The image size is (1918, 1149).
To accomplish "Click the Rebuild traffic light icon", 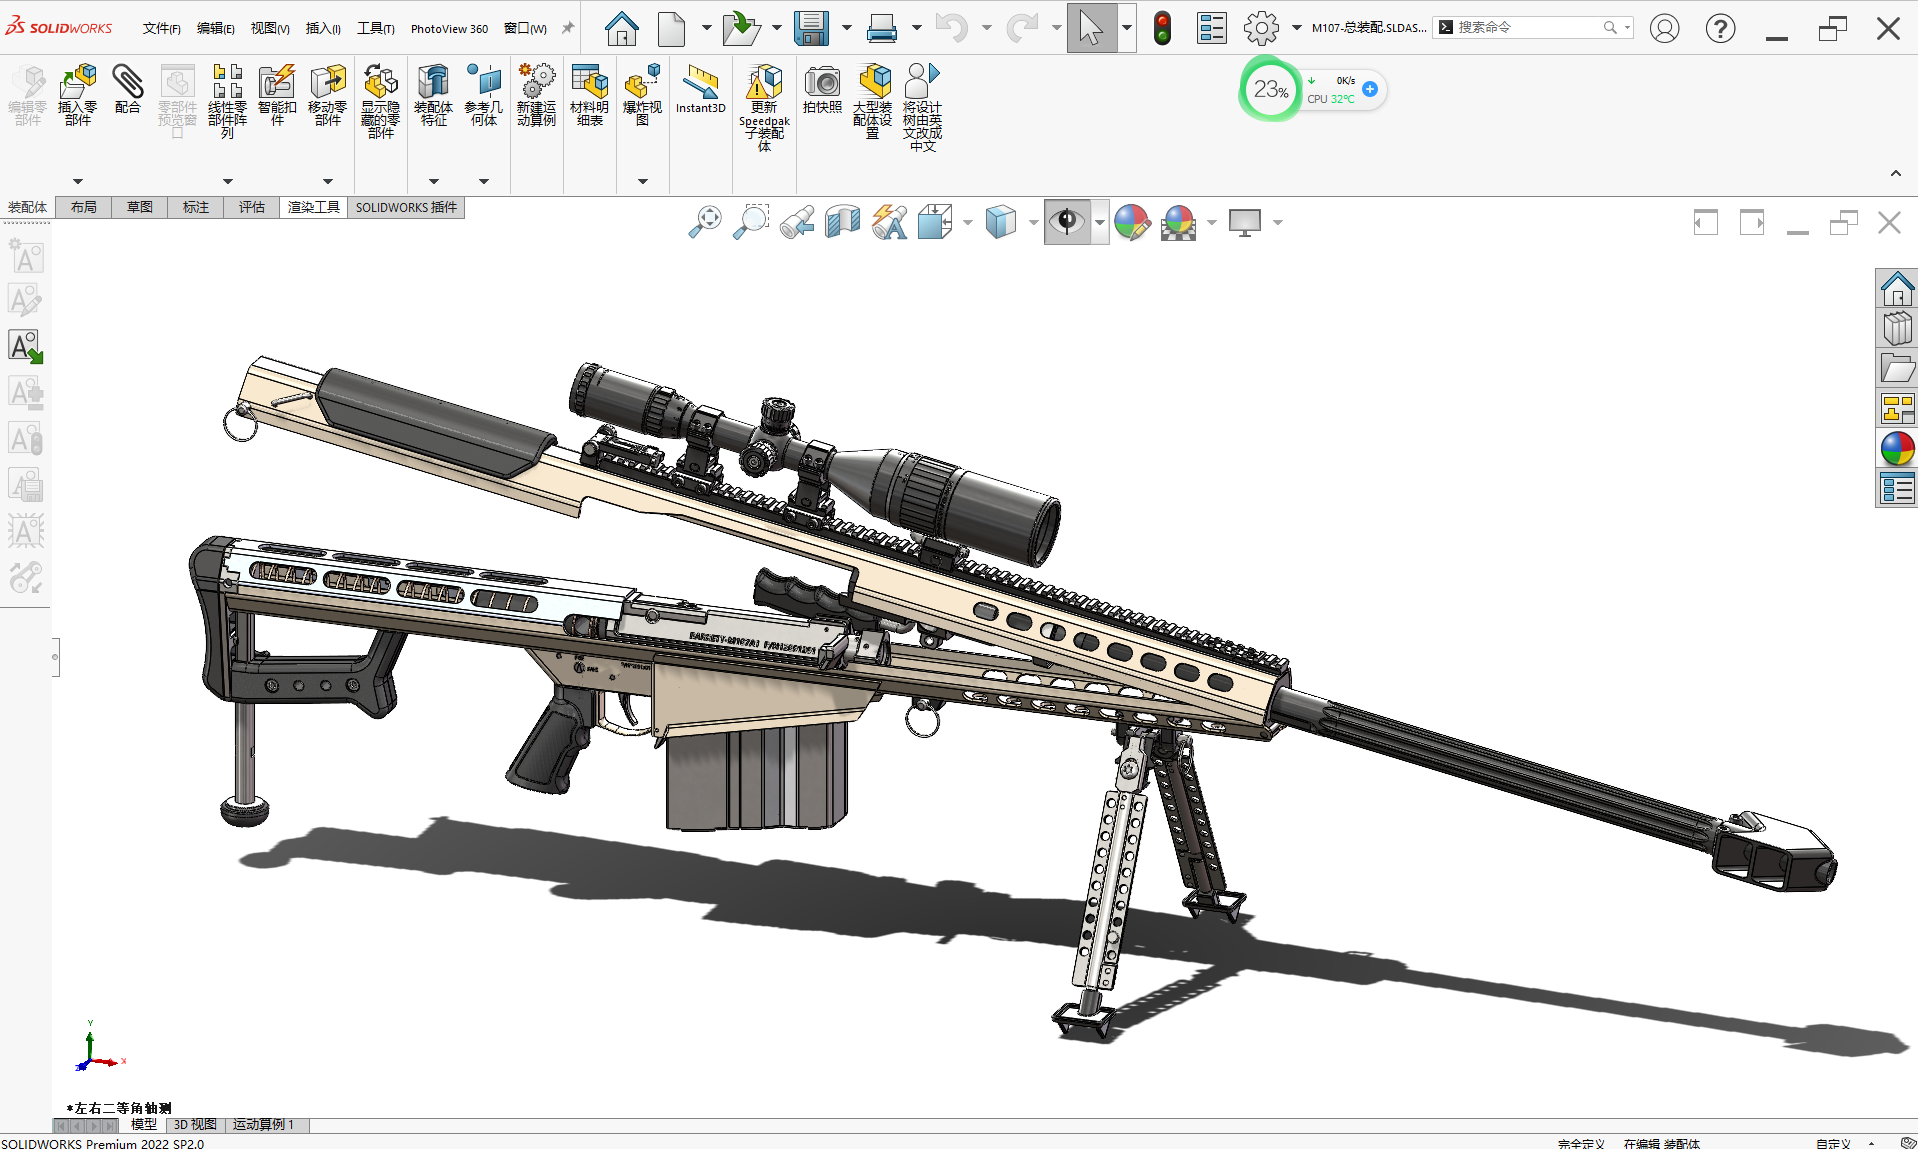I will pyautogui.click(x=1162, y=28).
